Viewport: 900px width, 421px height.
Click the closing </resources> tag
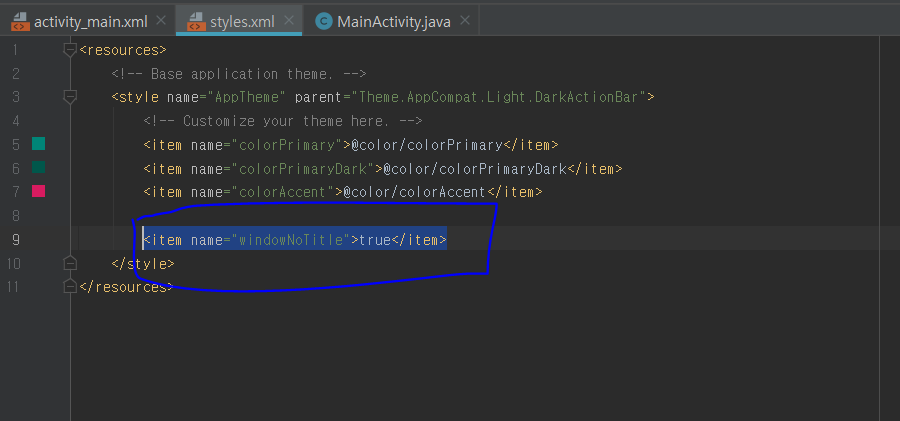(x=126, y=287)
